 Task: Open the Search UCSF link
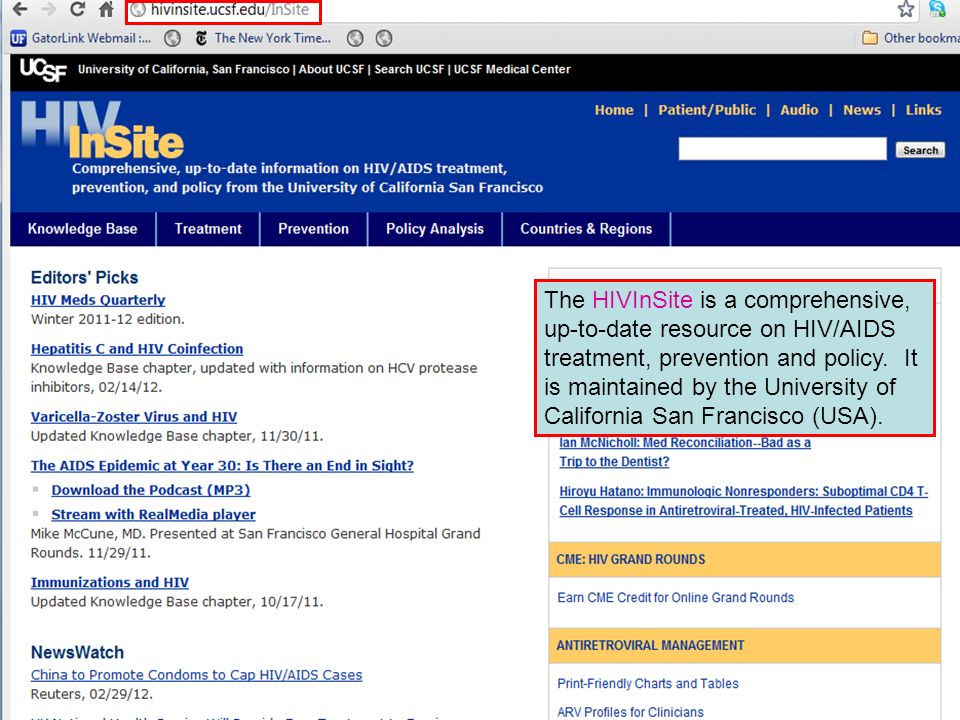(409, 69)
